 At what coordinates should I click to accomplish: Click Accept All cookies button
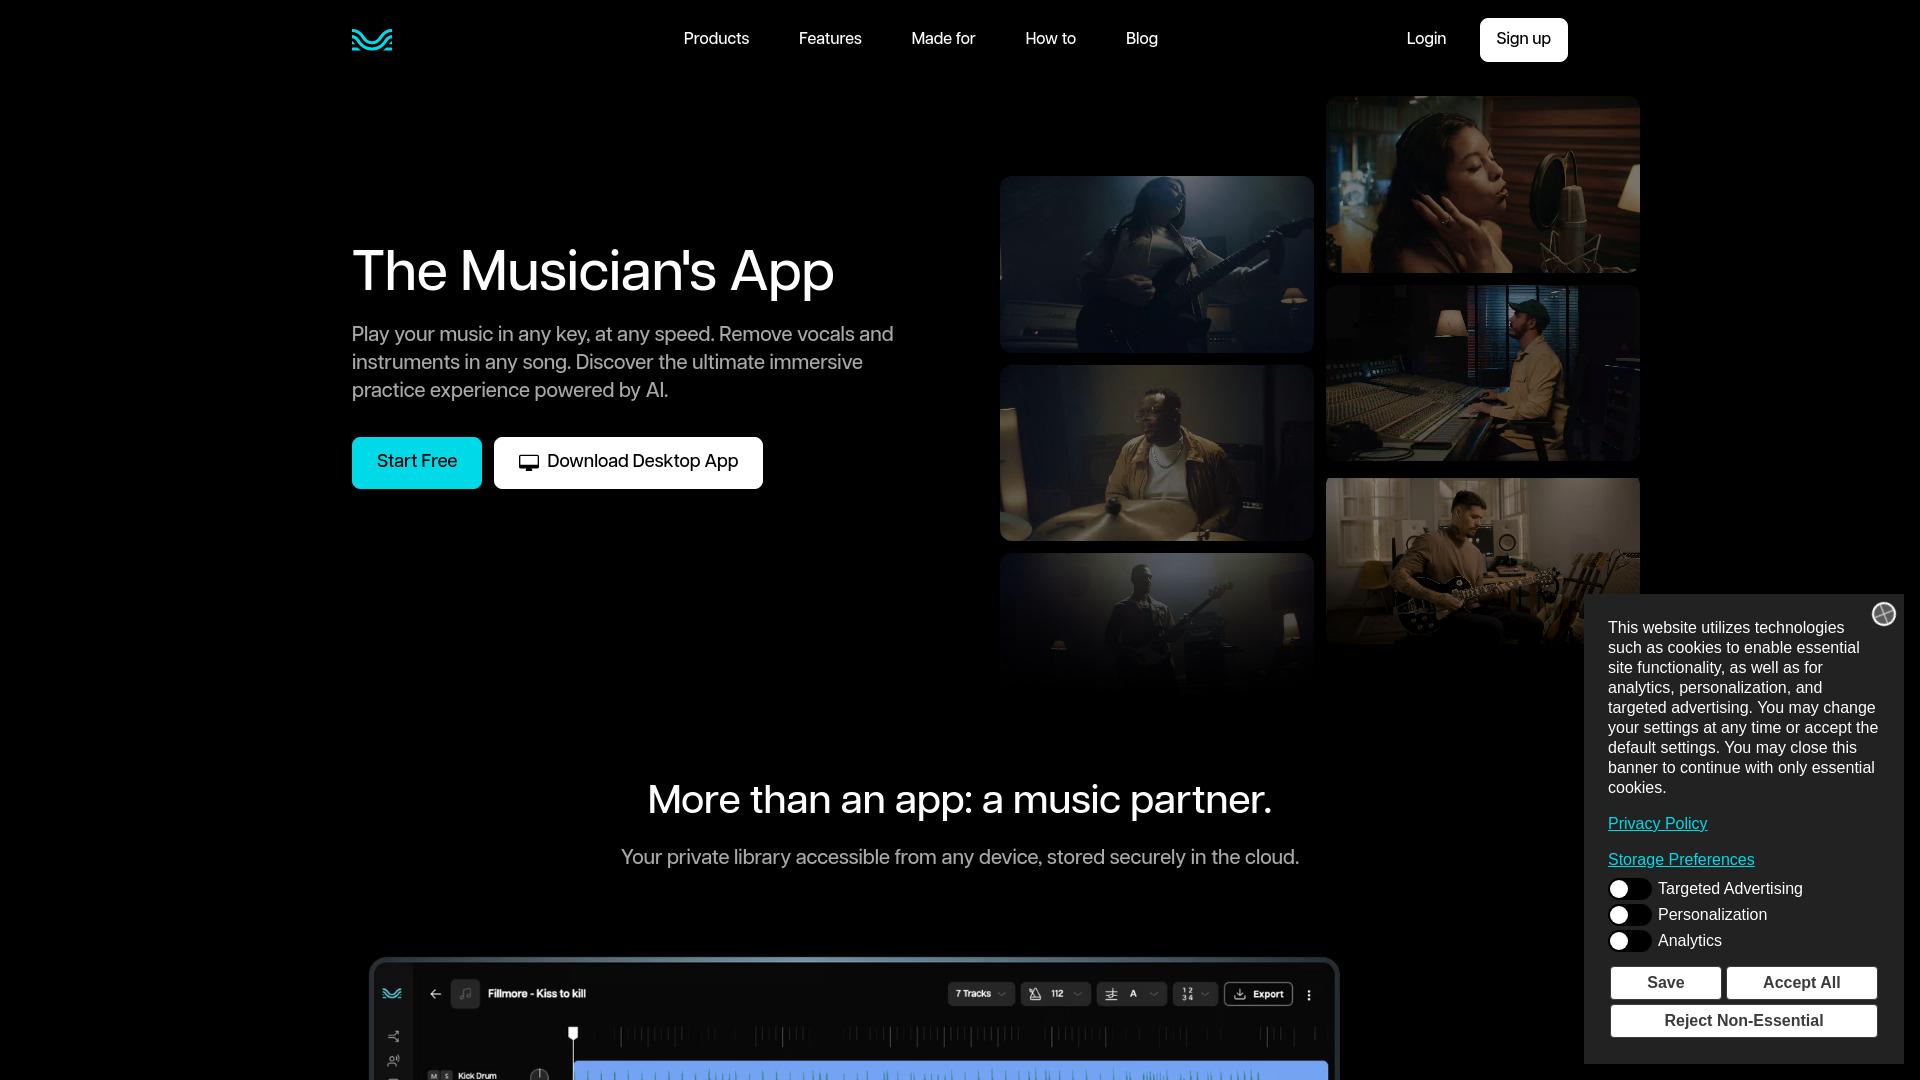[1801, 983]
